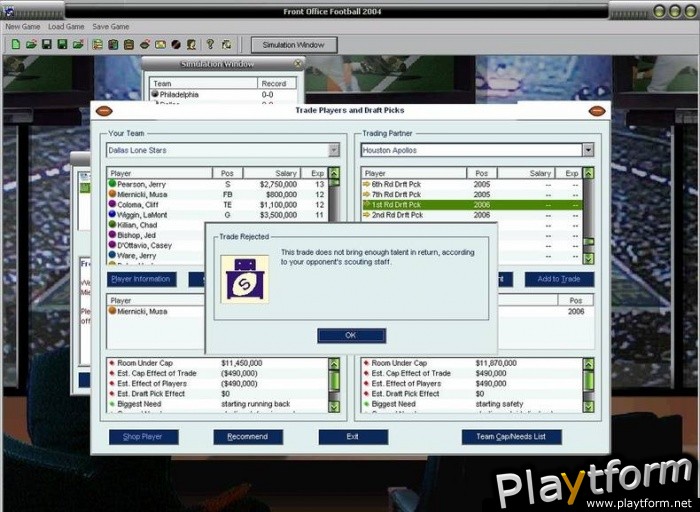This screenshot has height=512, width=700.
Task: Click the football icon in the toolbar
Action: 145,44
